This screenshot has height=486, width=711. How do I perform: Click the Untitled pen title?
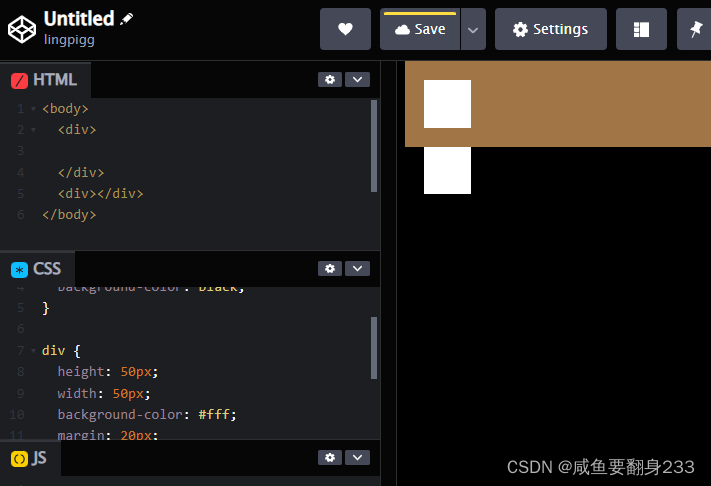[79, 19]
